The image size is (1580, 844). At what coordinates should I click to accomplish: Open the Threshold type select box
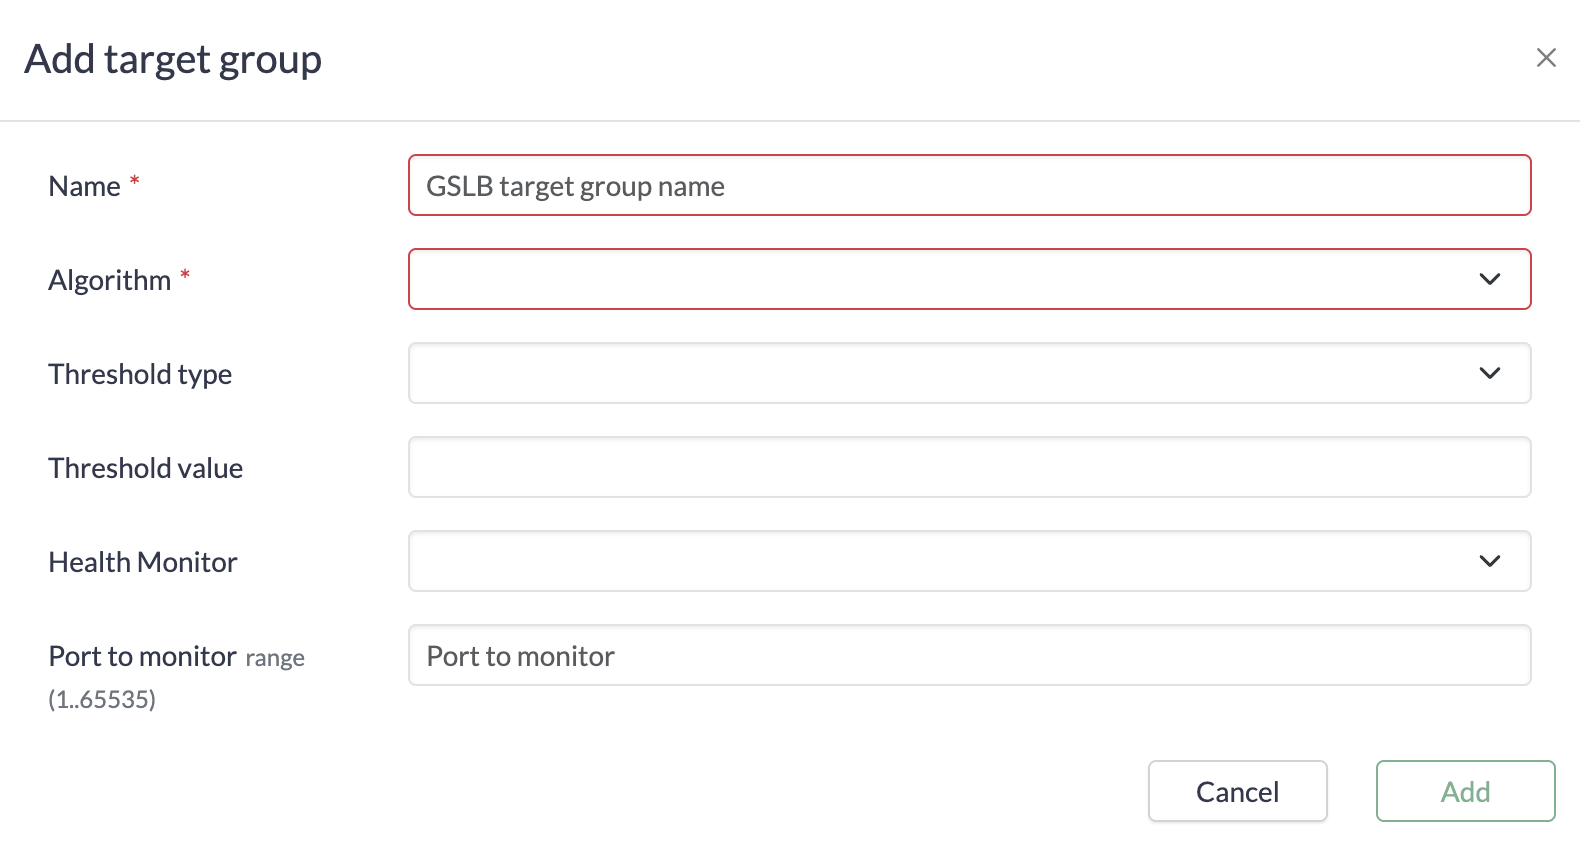point(940,373)
